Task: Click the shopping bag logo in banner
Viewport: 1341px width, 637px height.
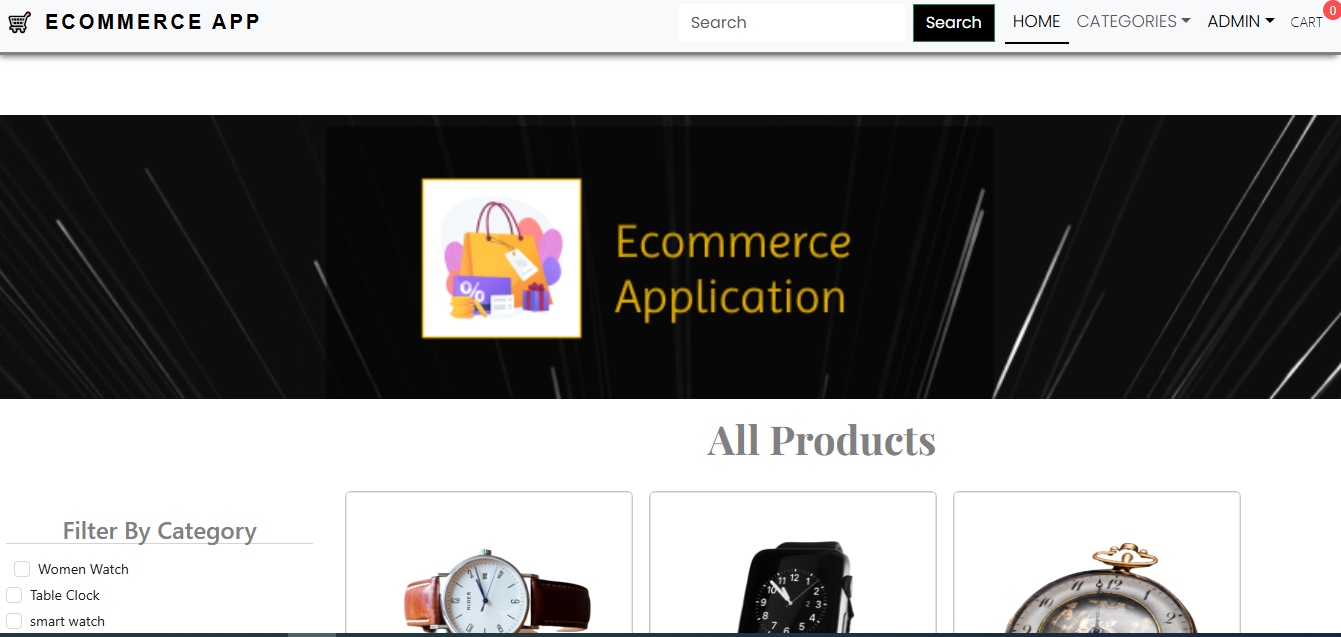Action: pos(501,258)
